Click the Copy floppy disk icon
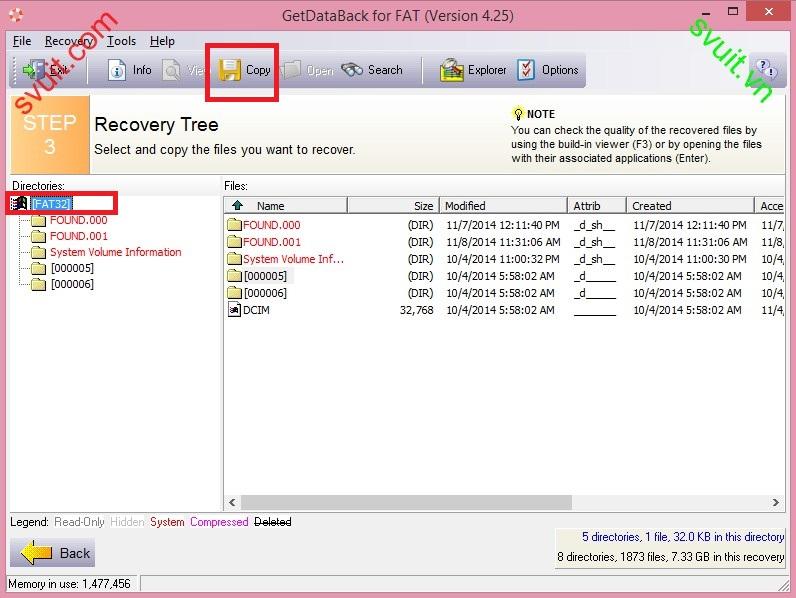 229,70
